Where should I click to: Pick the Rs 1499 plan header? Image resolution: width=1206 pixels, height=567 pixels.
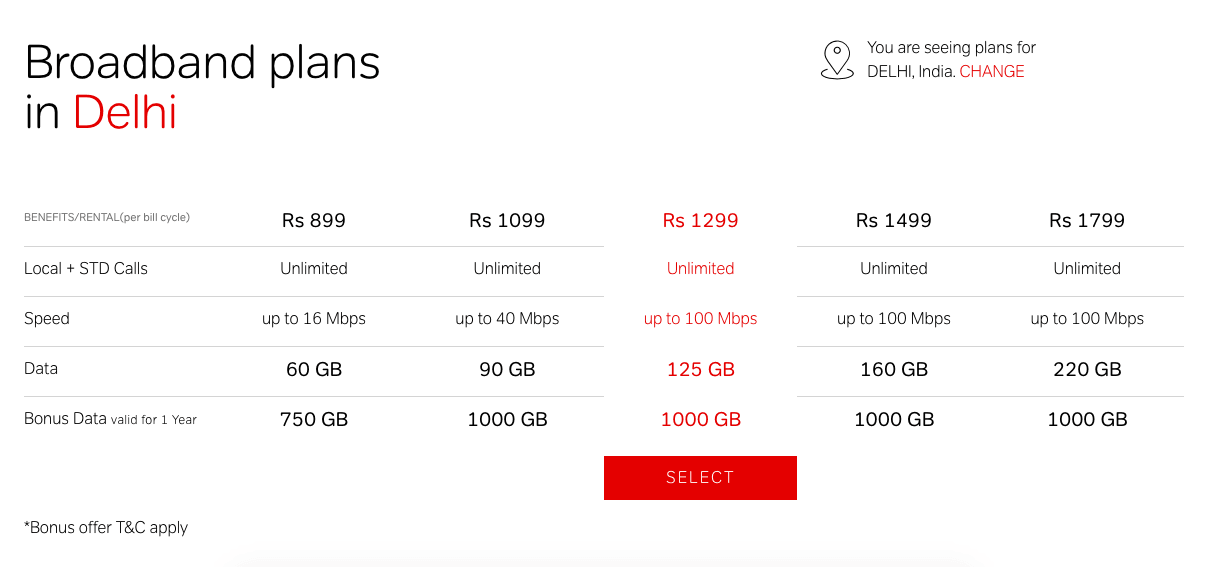pos(894,221)
